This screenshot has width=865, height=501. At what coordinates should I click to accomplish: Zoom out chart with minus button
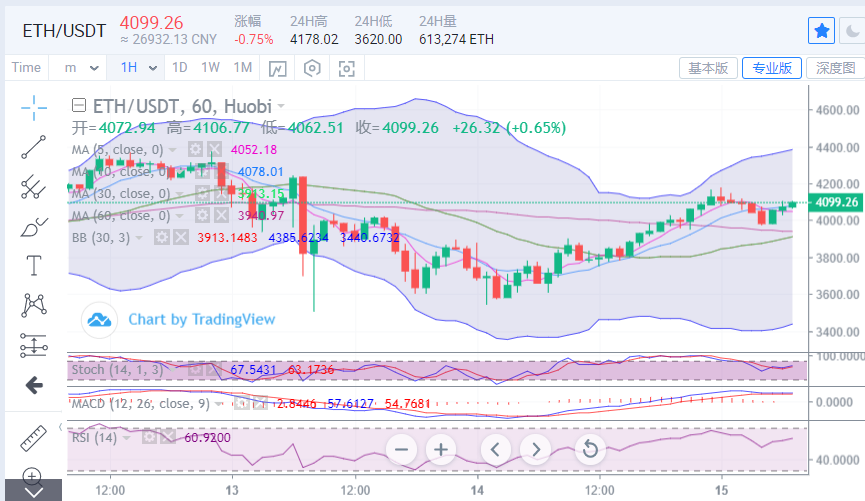point(401,450)
